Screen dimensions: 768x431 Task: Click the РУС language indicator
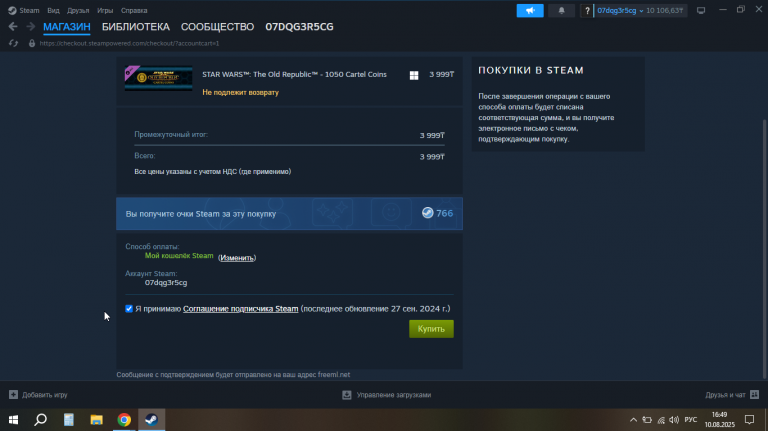[x=691, y=420]
